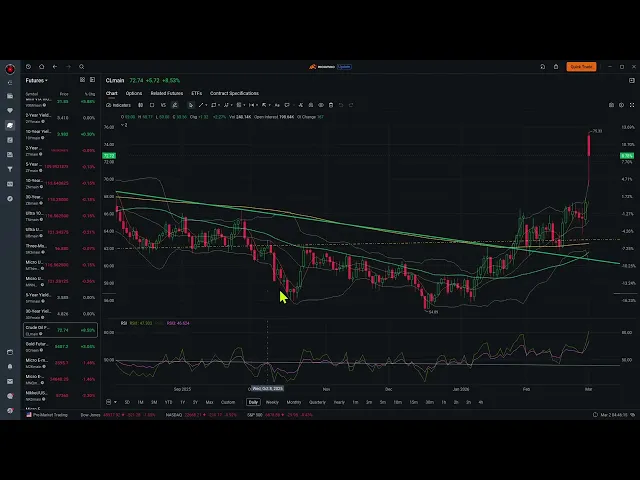
Task: Undo the last drawing action
Action: point(341,105)
